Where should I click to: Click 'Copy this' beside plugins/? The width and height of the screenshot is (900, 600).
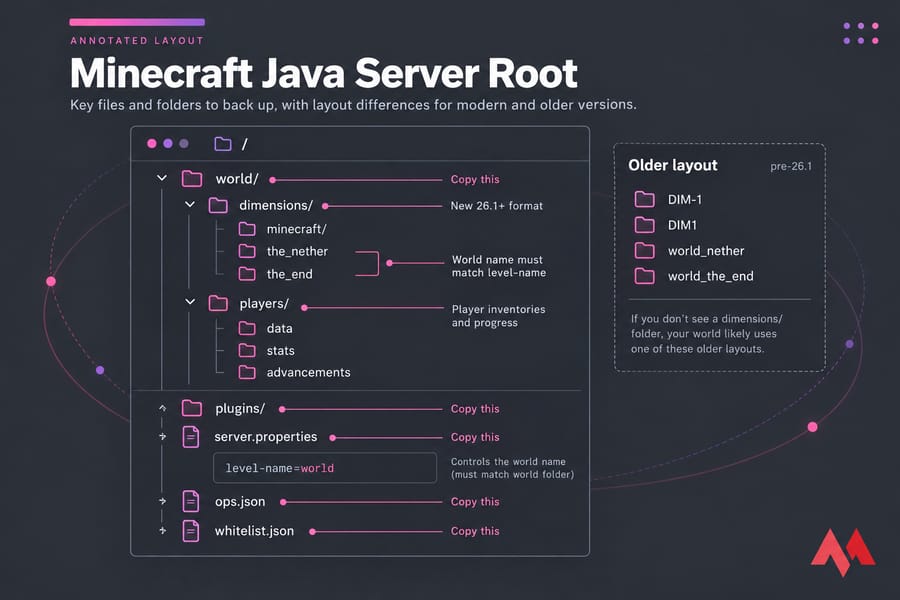[x=475, y=409]
